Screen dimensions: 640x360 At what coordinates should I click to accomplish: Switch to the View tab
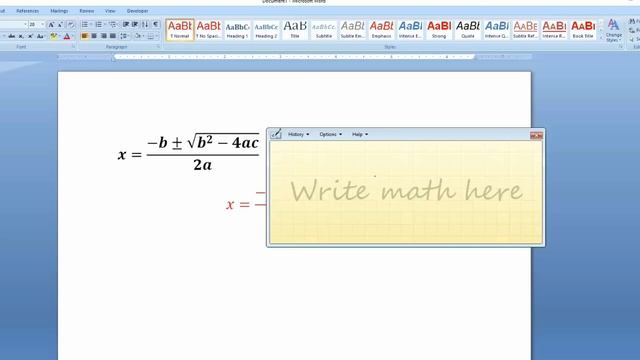click(110, 11)
